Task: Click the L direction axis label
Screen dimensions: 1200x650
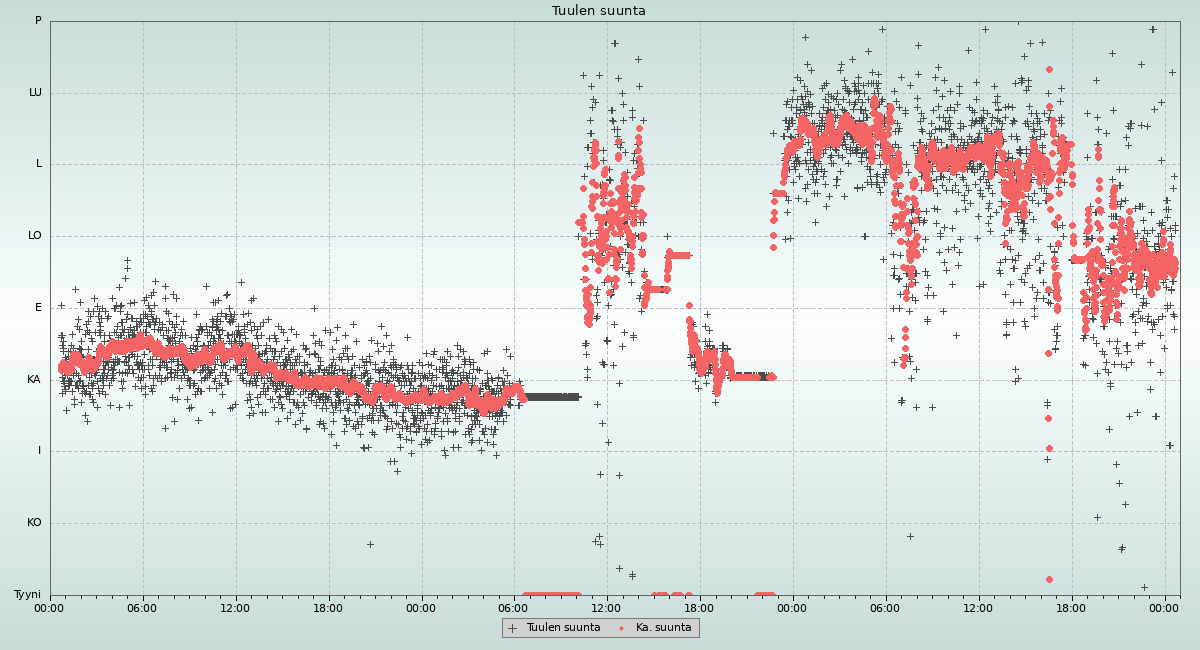Action: (39, 164)
